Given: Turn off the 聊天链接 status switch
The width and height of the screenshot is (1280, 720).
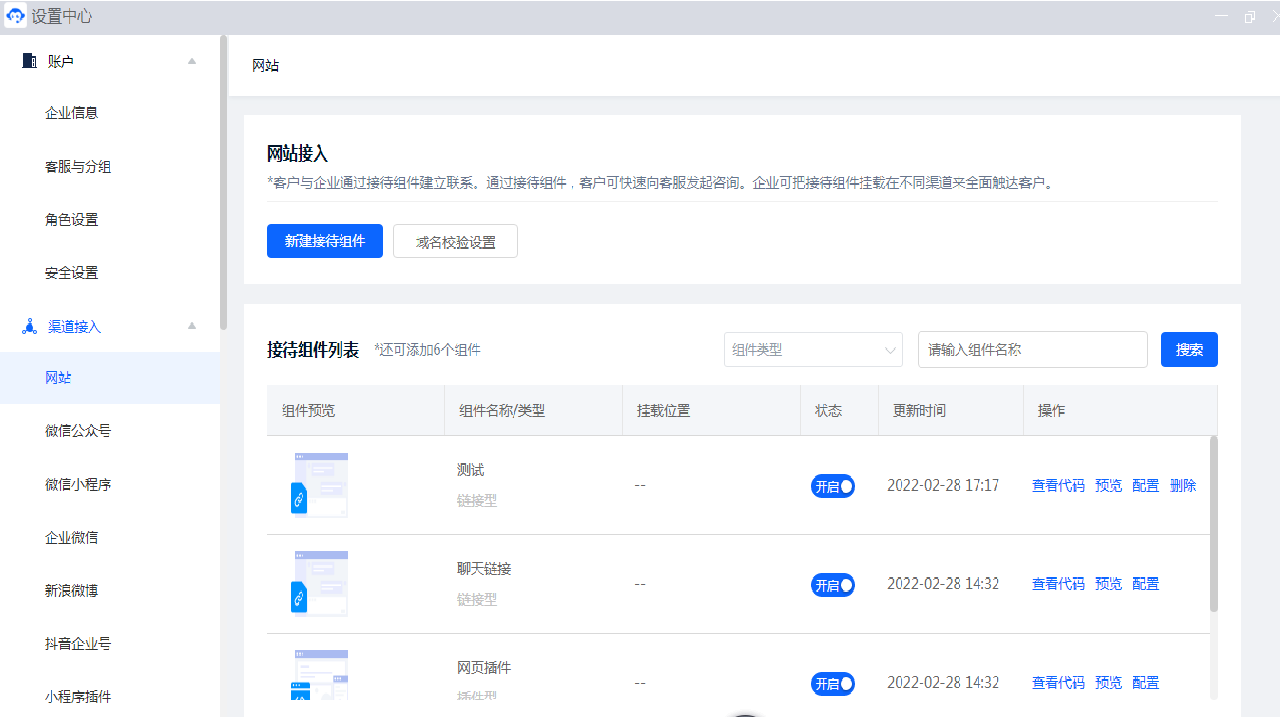Looking at the screenshot, I should tap(833, 585).
